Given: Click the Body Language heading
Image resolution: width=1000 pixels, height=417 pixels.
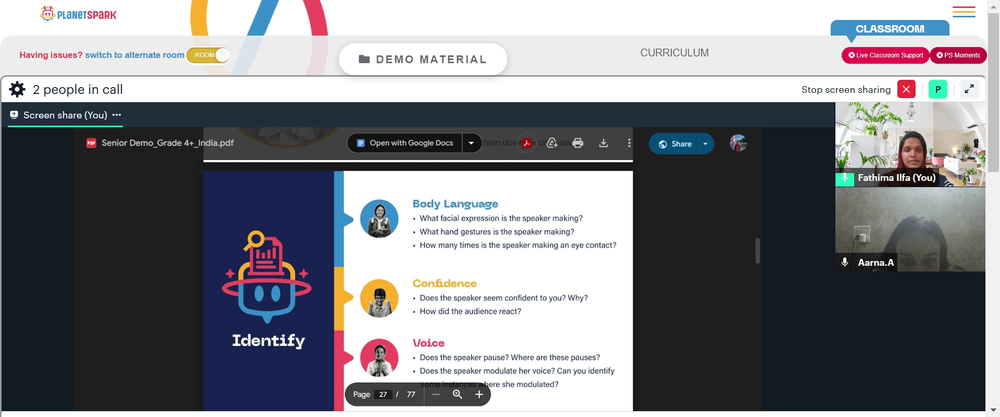Looking at the screenshot, I should point(455,204).
